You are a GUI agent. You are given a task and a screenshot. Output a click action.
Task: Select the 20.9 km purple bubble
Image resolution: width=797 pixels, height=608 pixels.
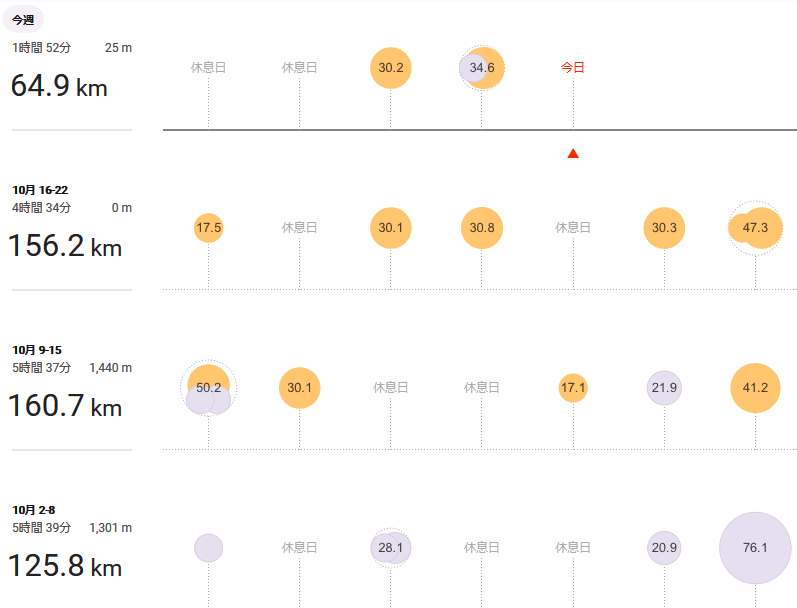tap(664, 548)
